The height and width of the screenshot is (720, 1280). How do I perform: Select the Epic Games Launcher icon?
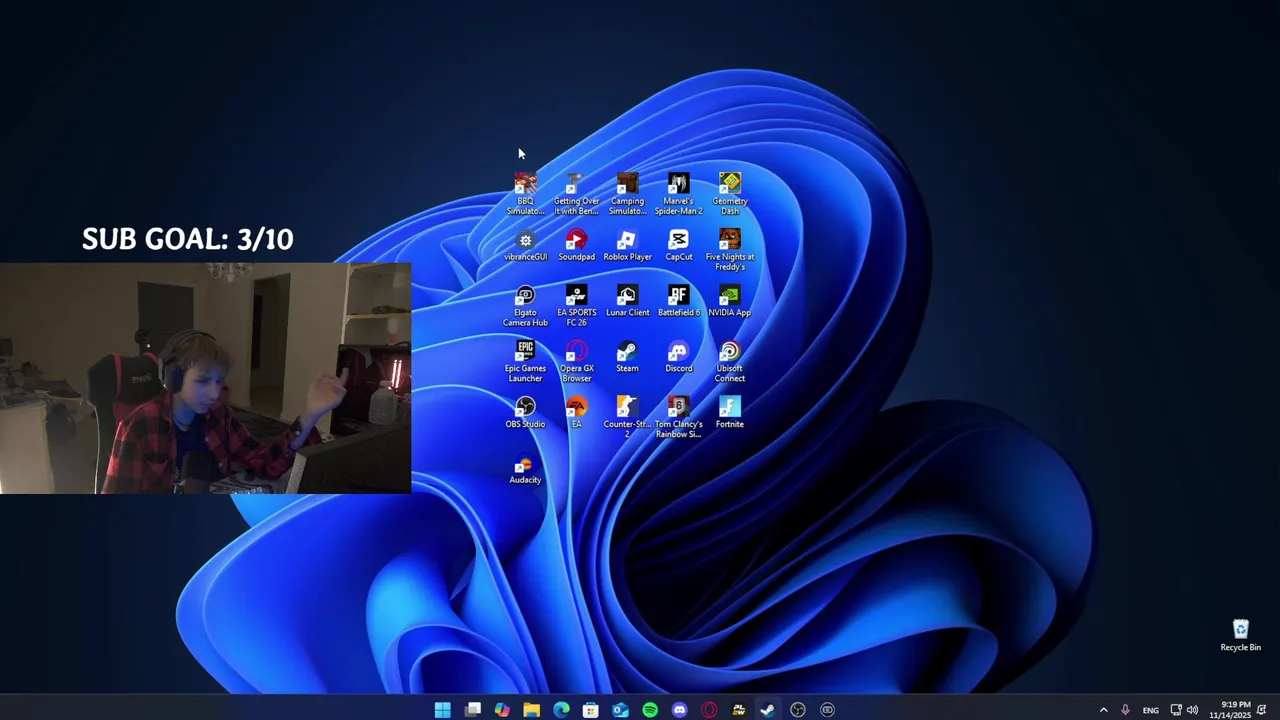[x=525, y=362]
